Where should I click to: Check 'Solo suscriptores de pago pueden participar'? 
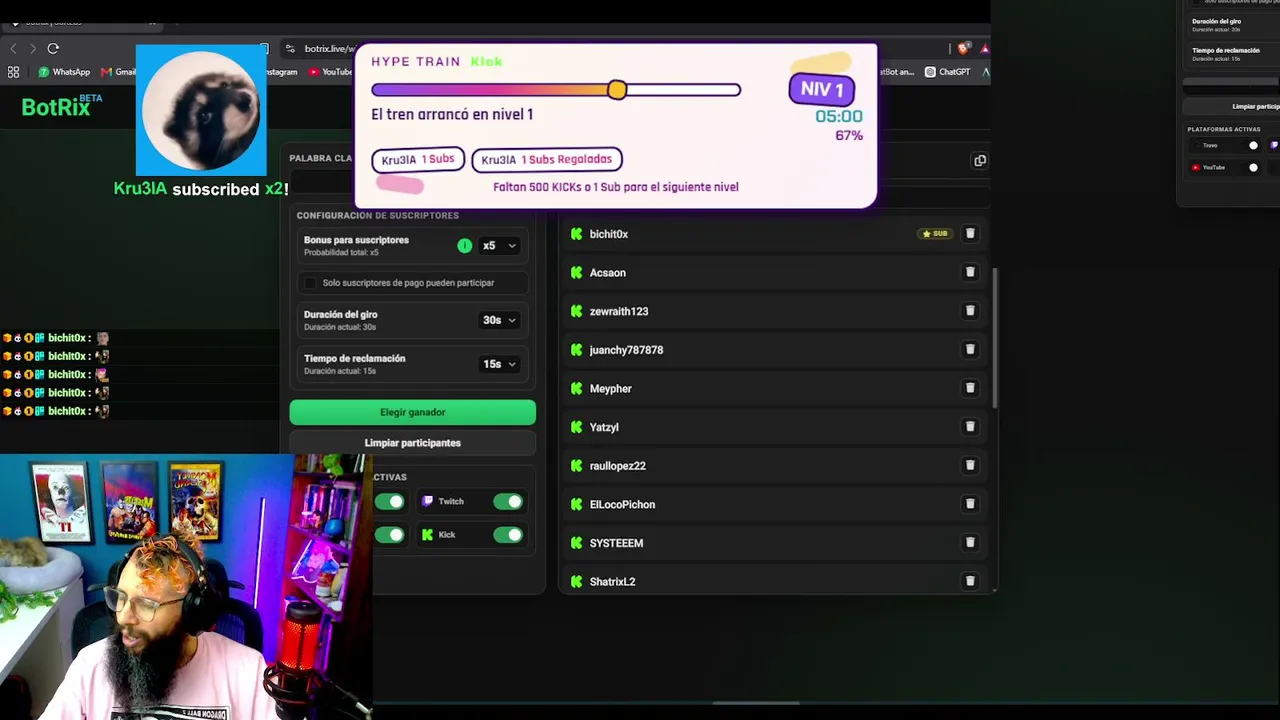tap(310, 283)
